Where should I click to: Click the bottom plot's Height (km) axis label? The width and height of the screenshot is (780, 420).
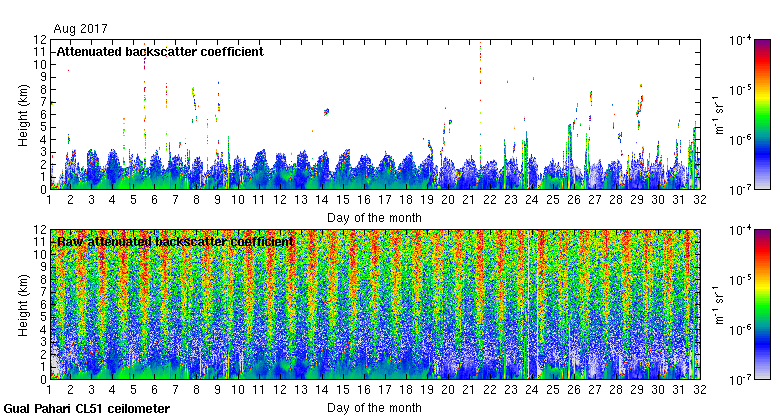22,305
